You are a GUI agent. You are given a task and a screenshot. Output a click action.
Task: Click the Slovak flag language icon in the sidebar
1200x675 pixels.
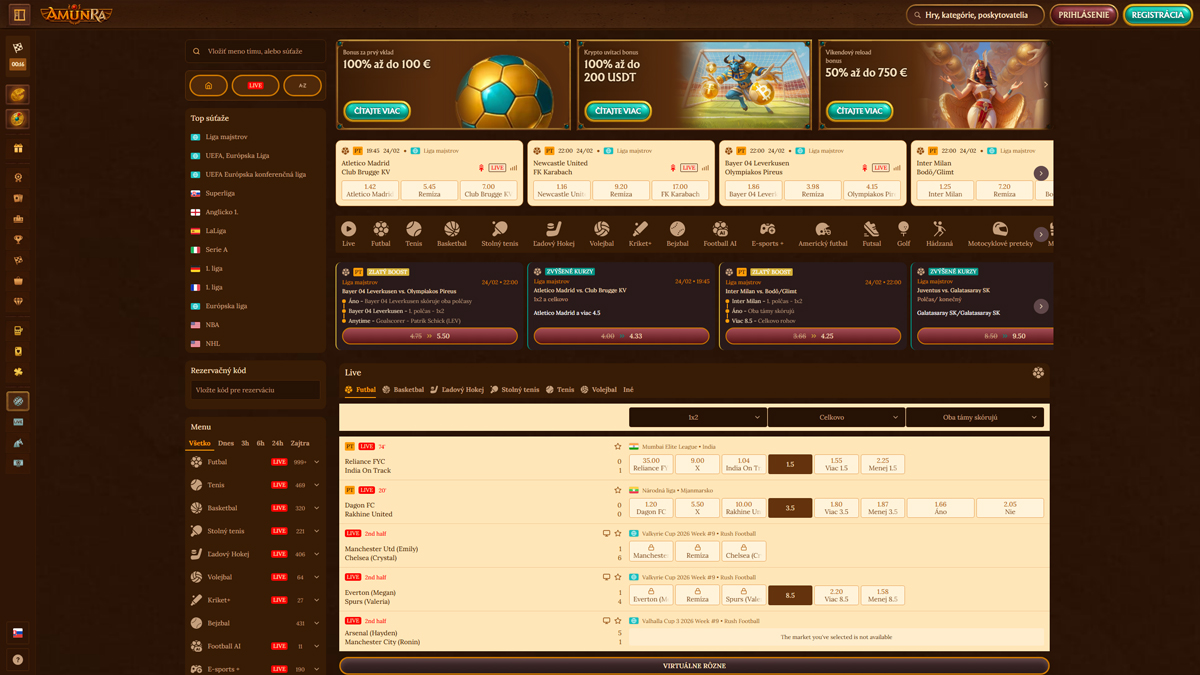(17, 632)
